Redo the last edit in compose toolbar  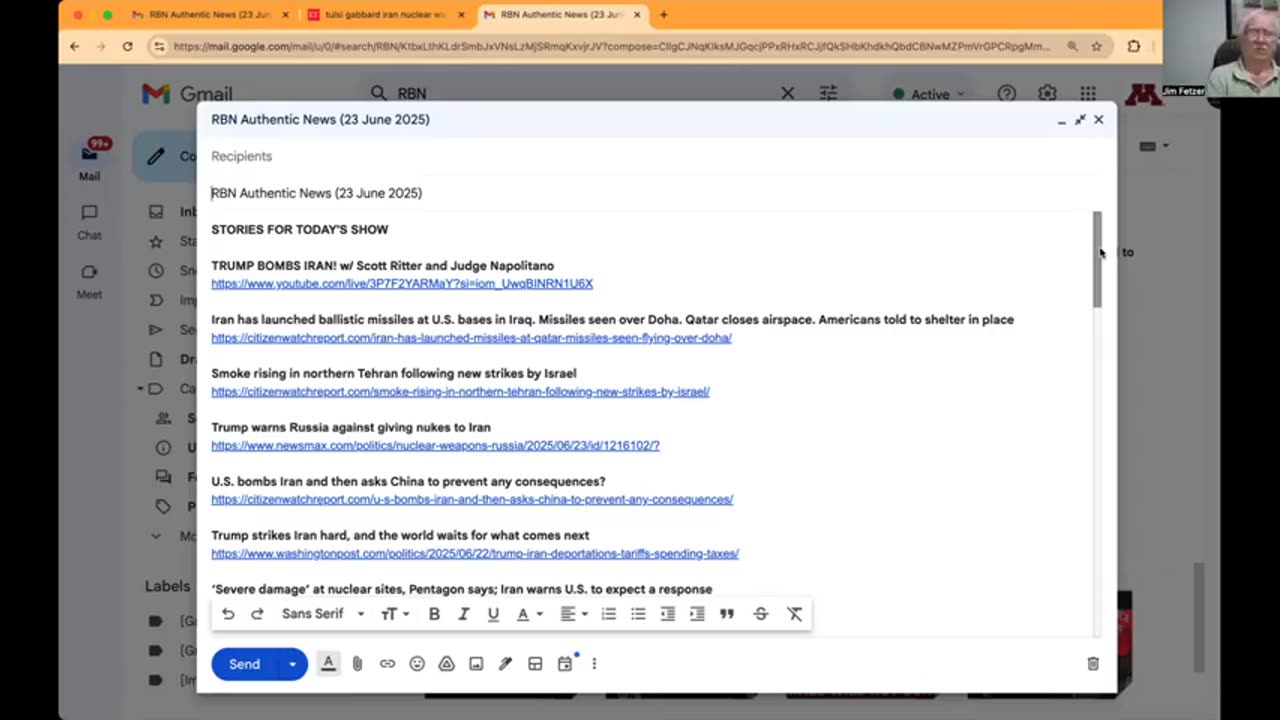pos(257,614)
